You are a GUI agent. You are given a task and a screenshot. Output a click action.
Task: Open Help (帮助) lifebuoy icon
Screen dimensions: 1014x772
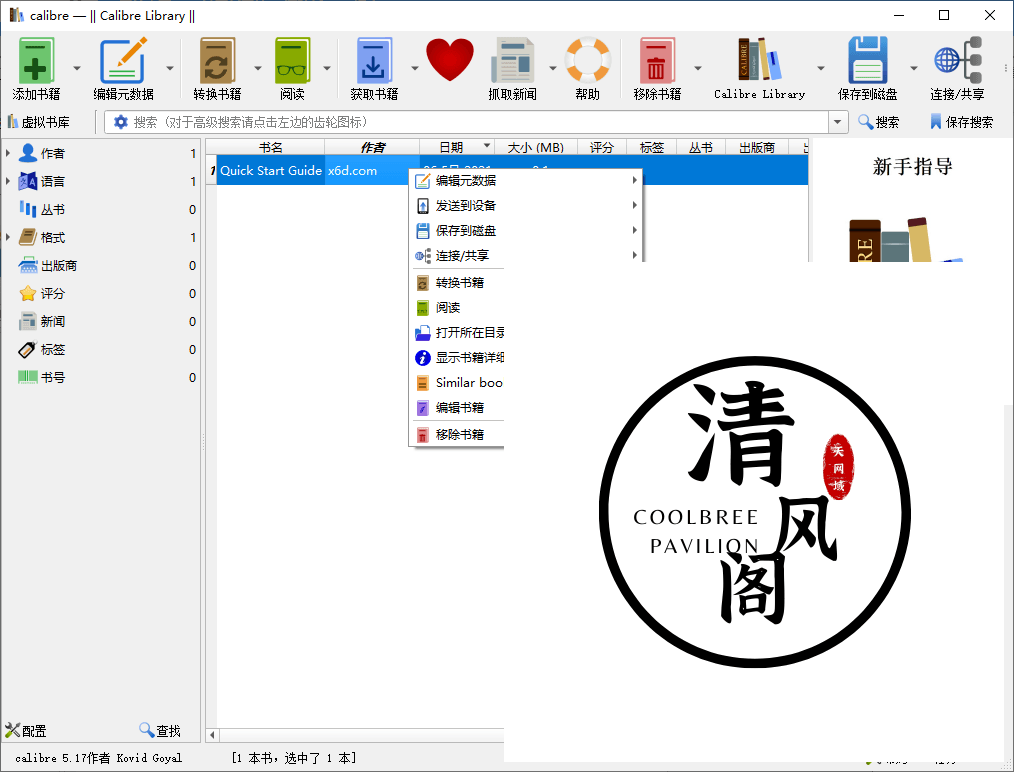(x=587, y=60)
